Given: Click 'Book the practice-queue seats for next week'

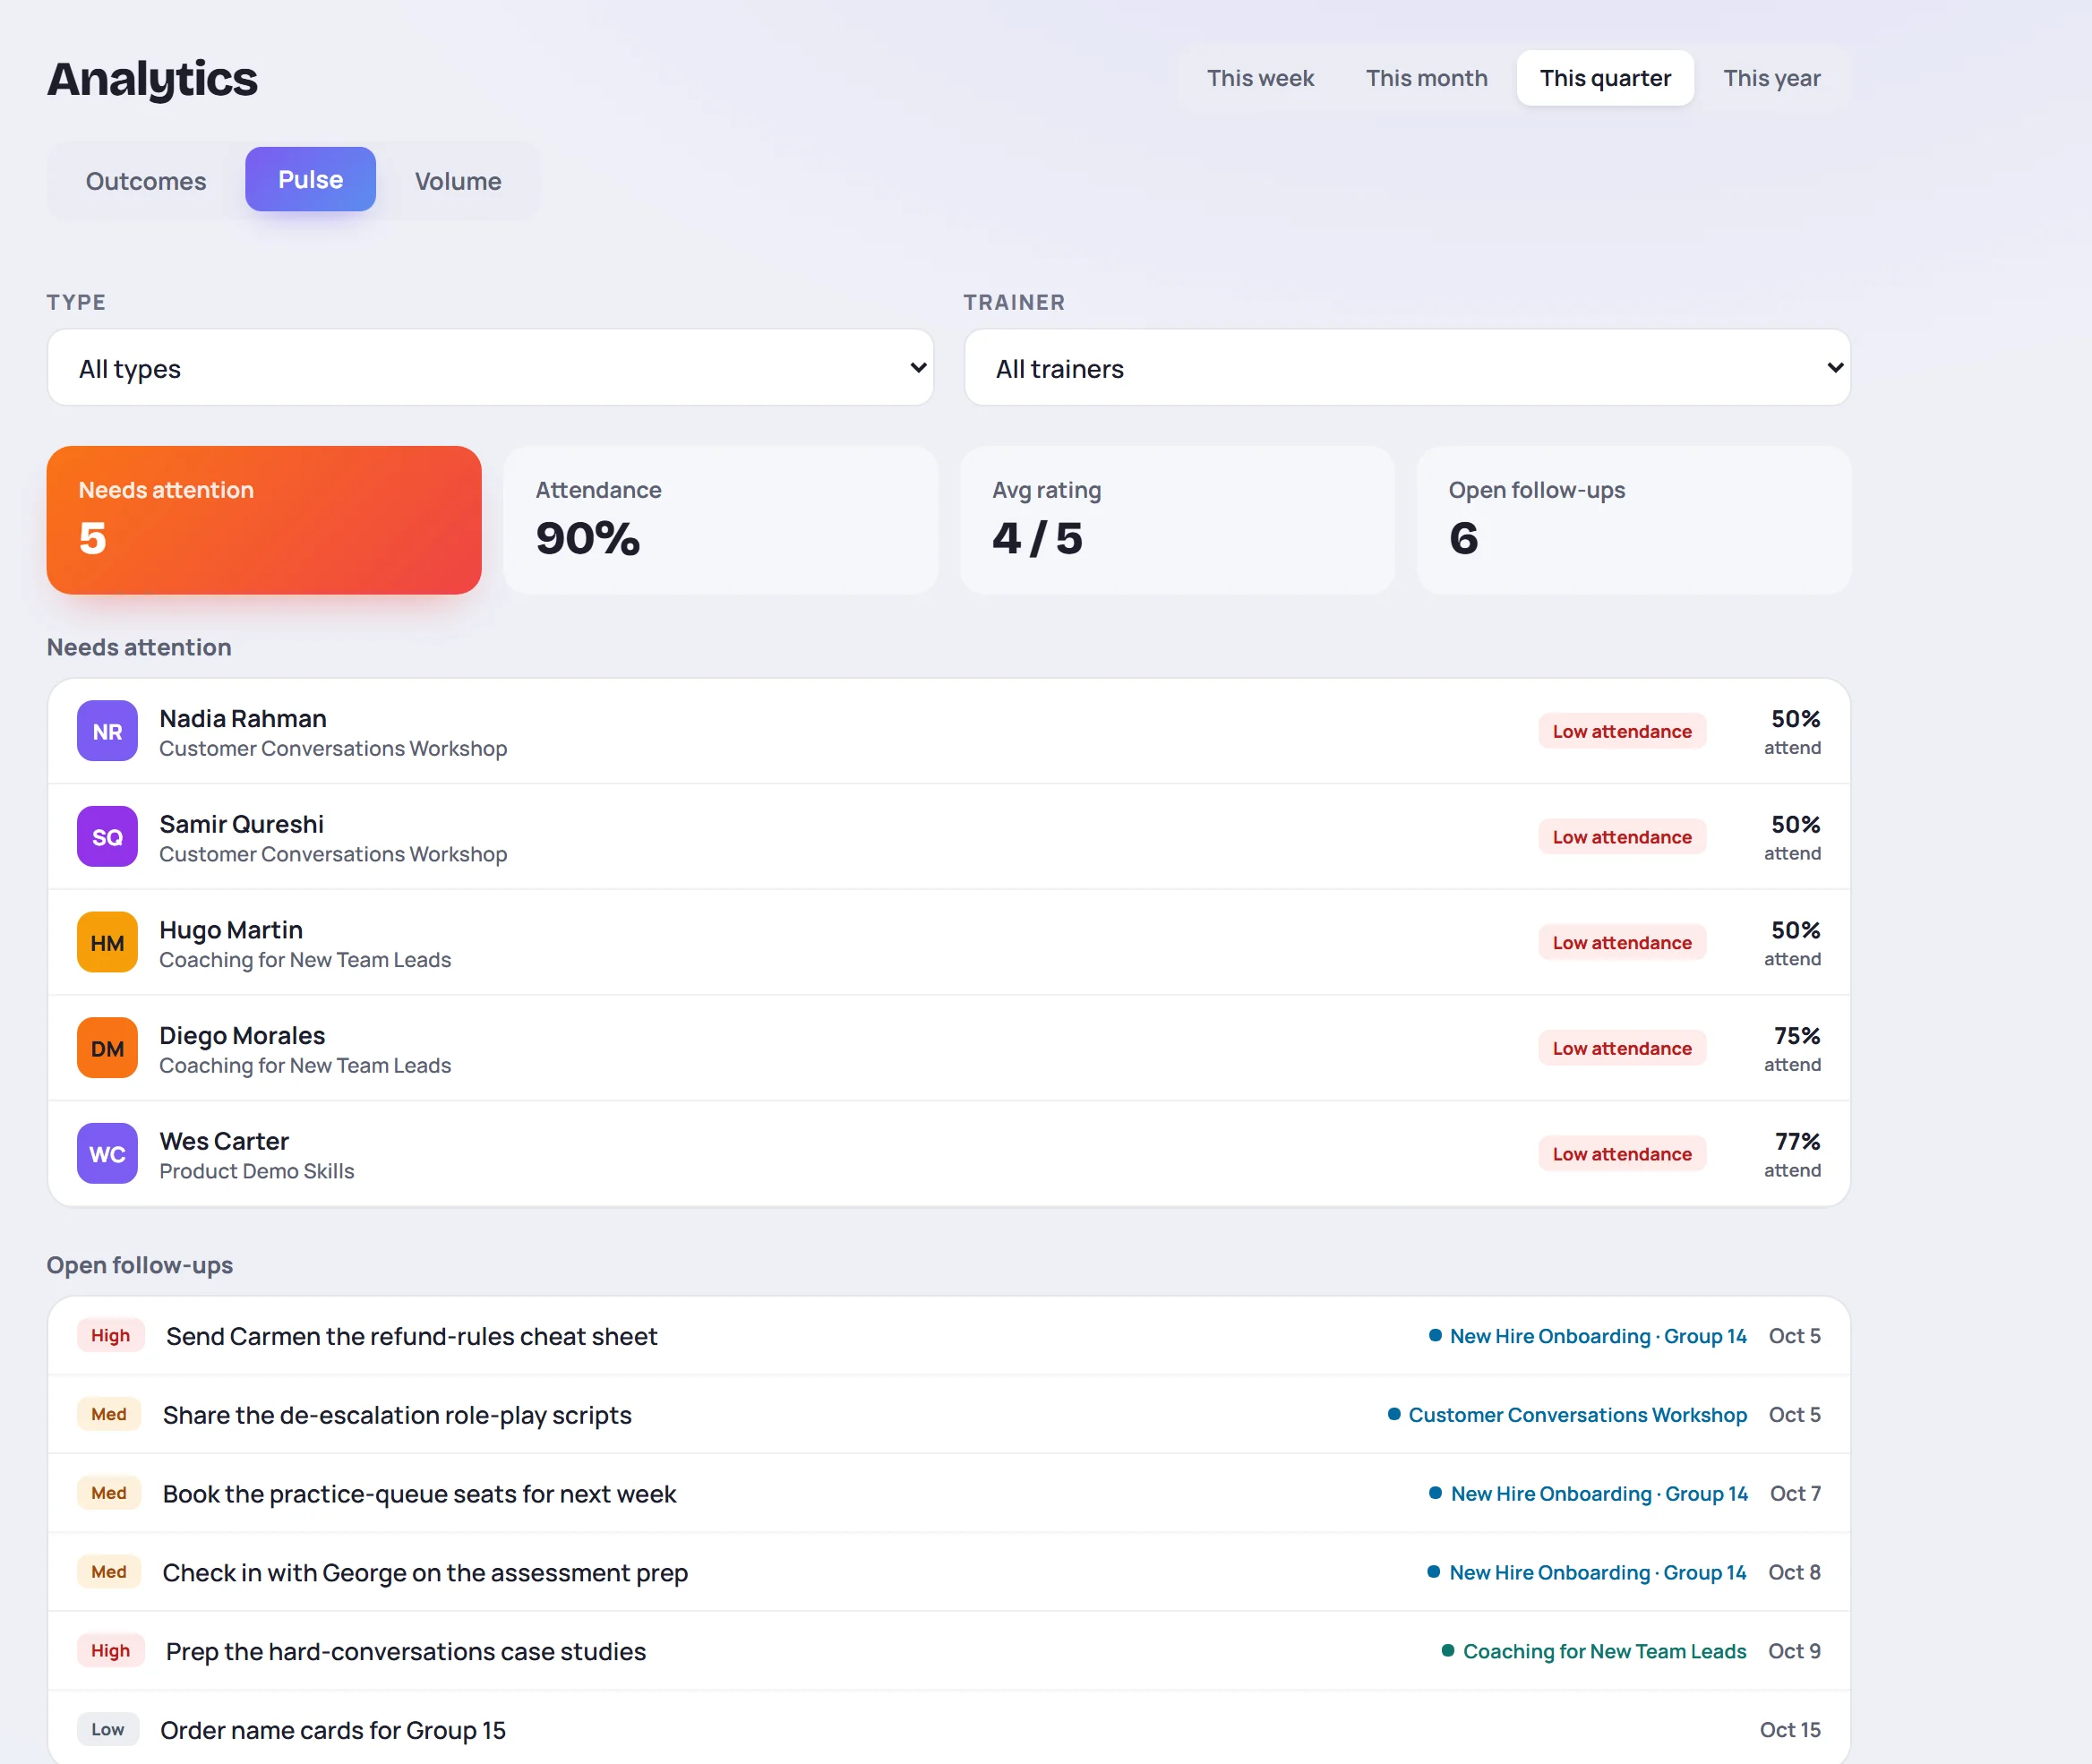Looking at the screenshot, I should (x=419, y=1494).
